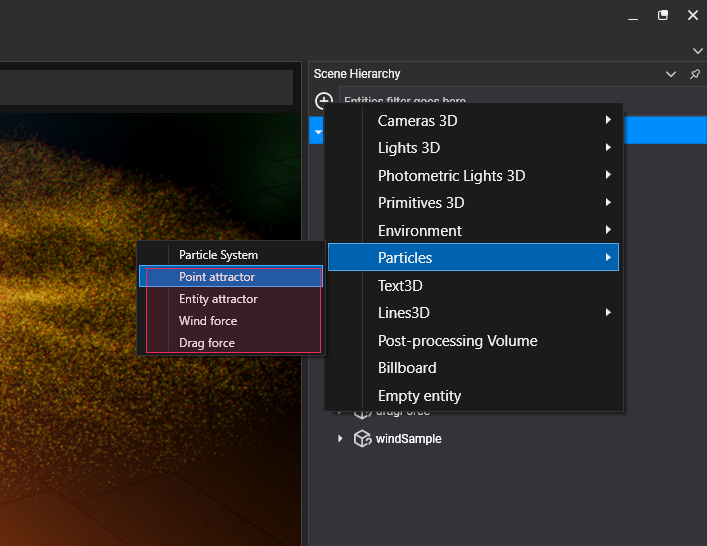The image size is (707, 546).
Task: Pin the Scene Hierarchy panel
Action: coord(695,74)
